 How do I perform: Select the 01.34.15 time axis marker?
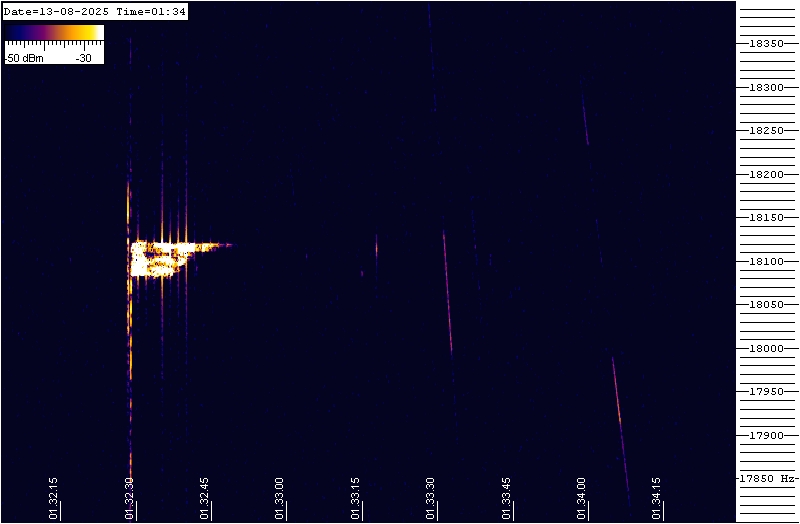657,498
